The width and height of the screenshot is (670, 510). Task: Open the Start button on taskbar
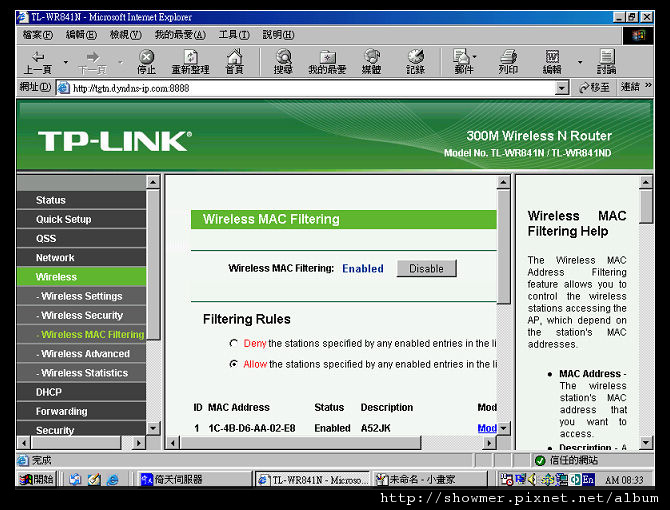(37, 479)
